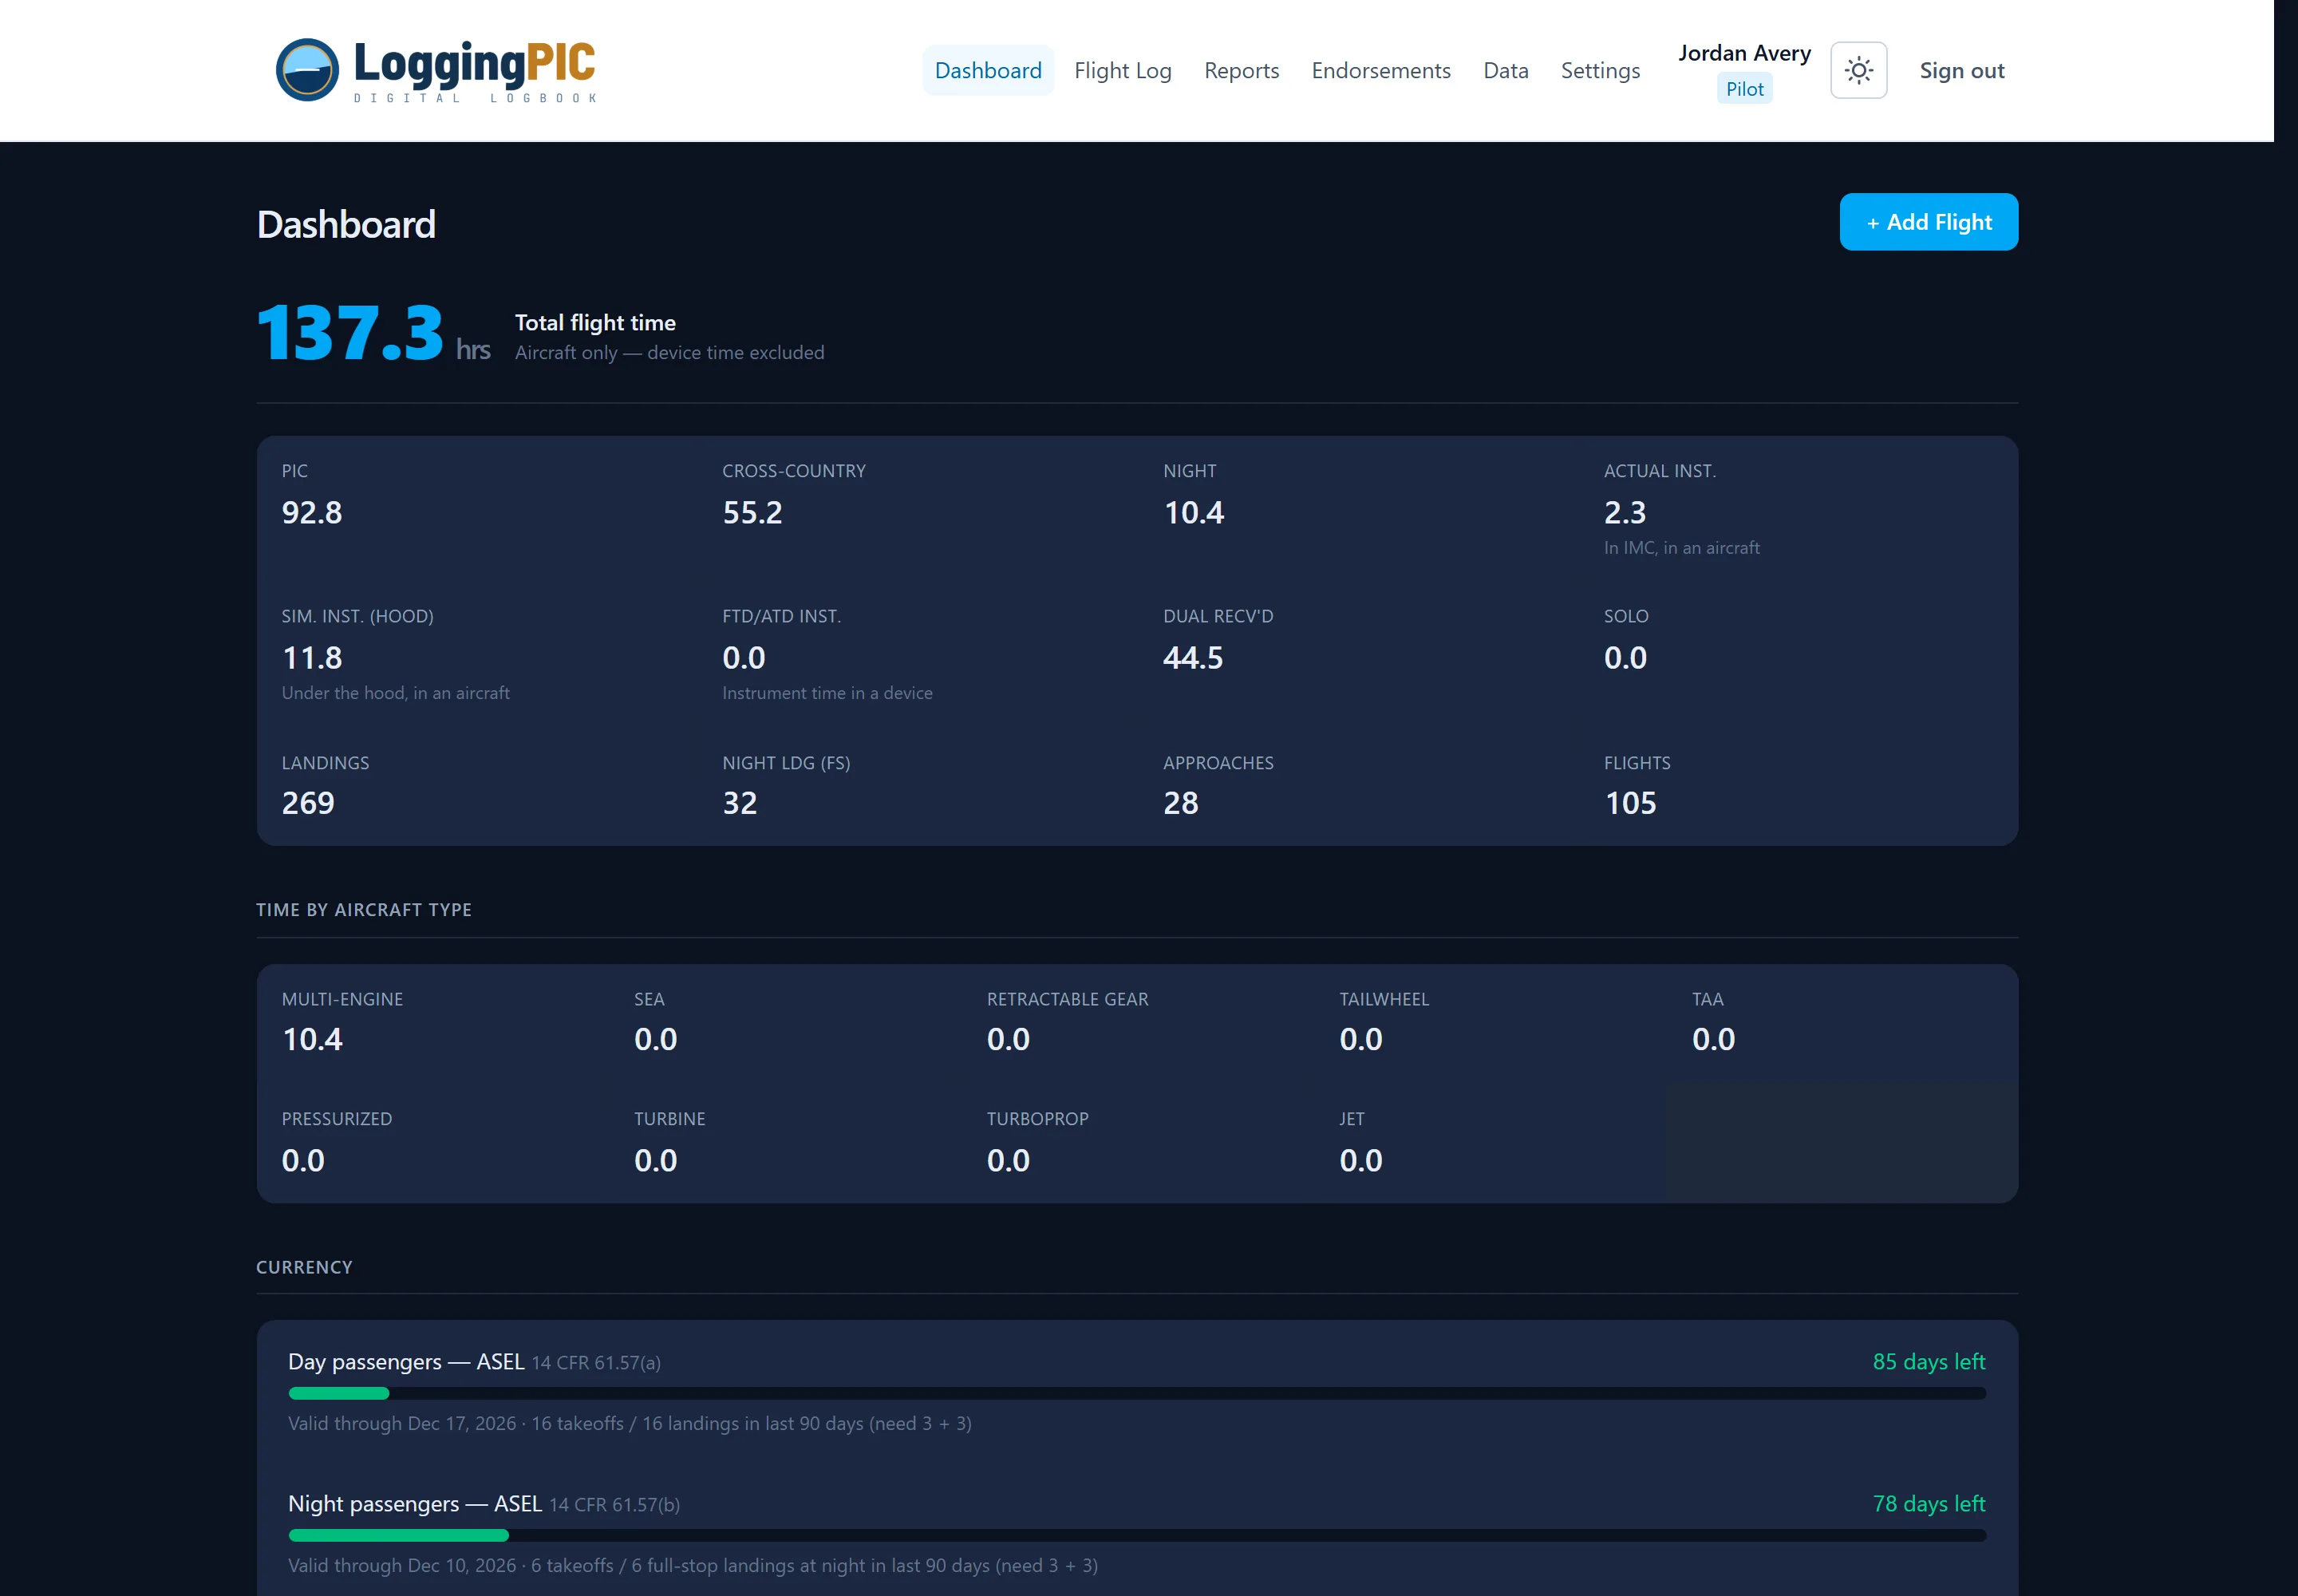Viewport: 2298px width, 1596px height.
Task: Open the Endorsements section
Action: [x=1380, y=70]
